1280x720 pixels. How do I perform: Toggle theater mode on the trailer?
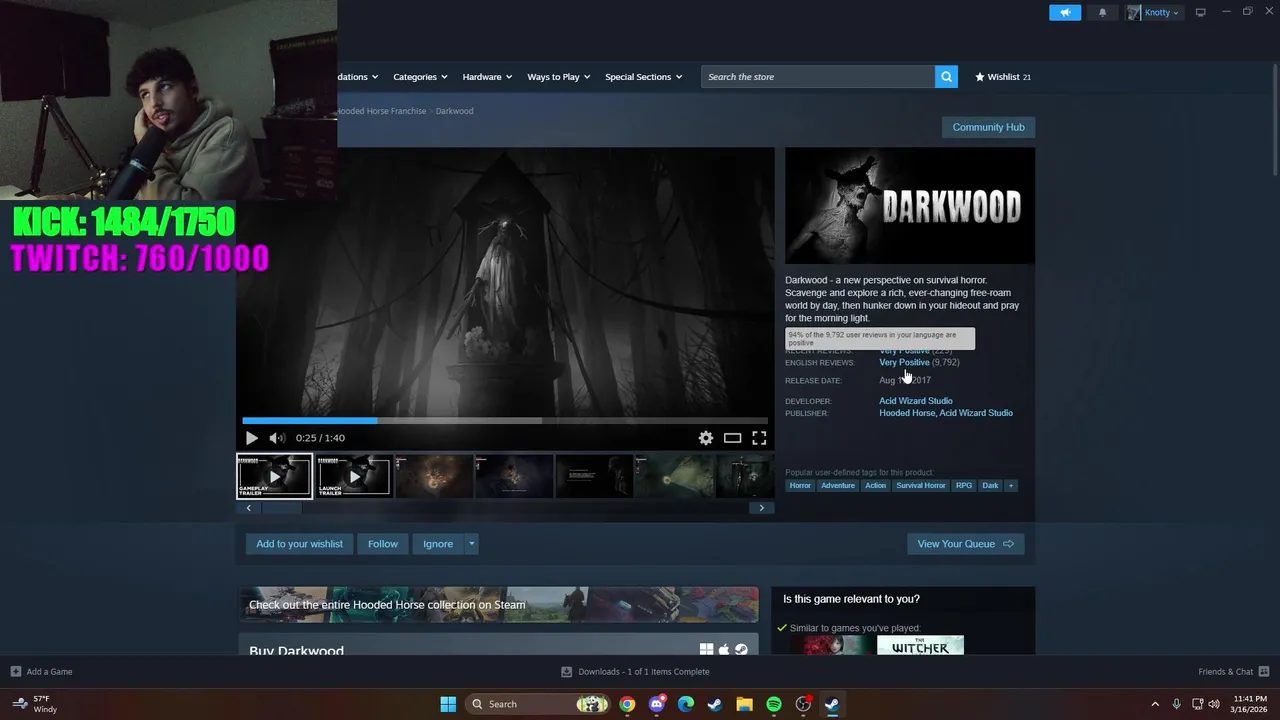click(x=732, y=438)
